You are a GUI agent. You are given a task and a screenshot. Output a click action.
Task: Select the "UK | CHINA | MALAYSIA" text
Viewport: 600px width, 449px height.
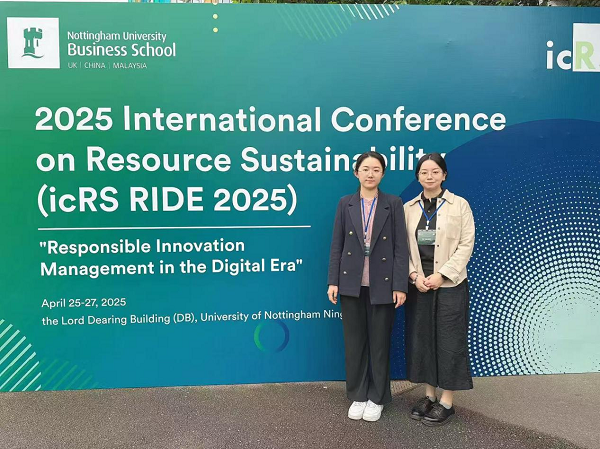[107, 65]
